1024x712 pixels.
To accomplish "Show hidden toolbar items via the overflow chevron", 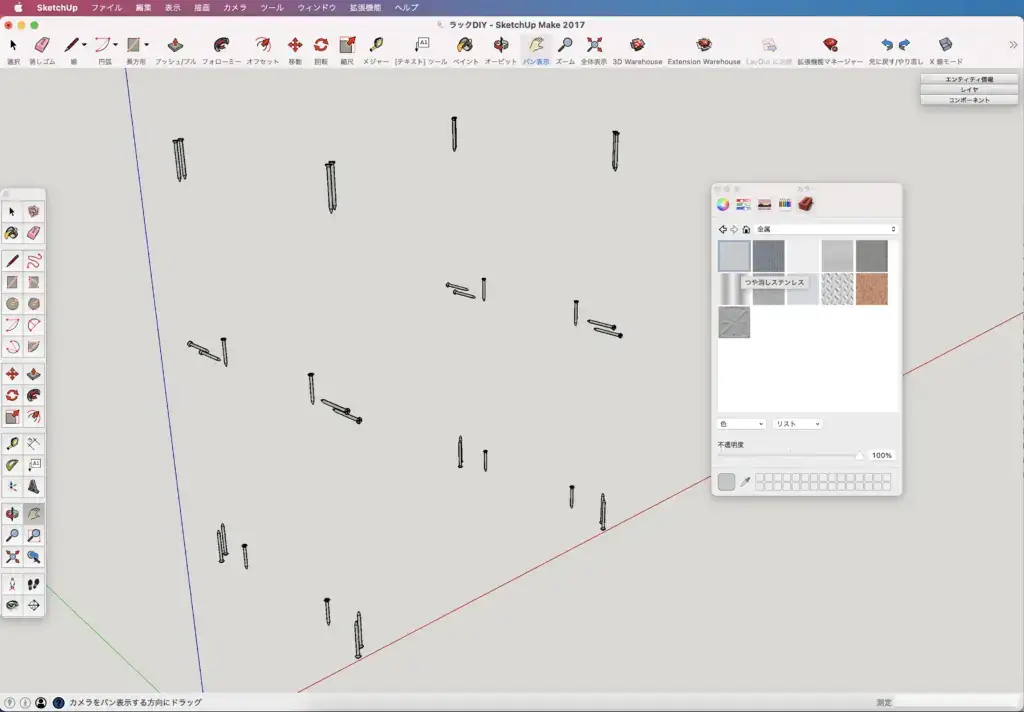I will (x=1013, y=44).
